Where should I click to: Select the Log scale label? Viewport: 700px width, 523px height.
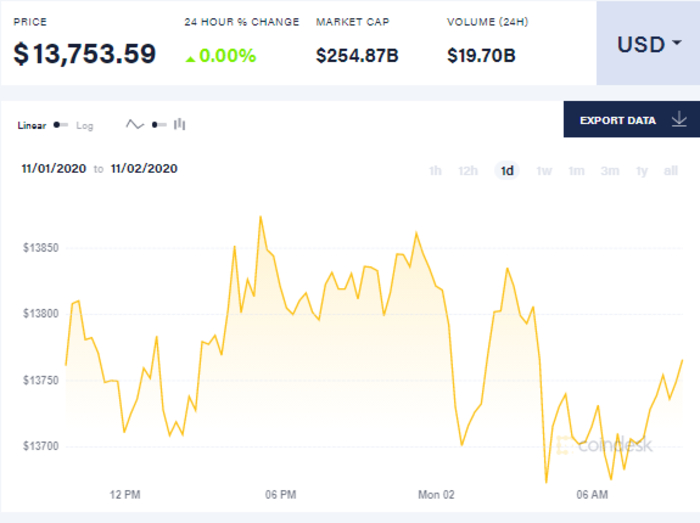pos(85,126)
